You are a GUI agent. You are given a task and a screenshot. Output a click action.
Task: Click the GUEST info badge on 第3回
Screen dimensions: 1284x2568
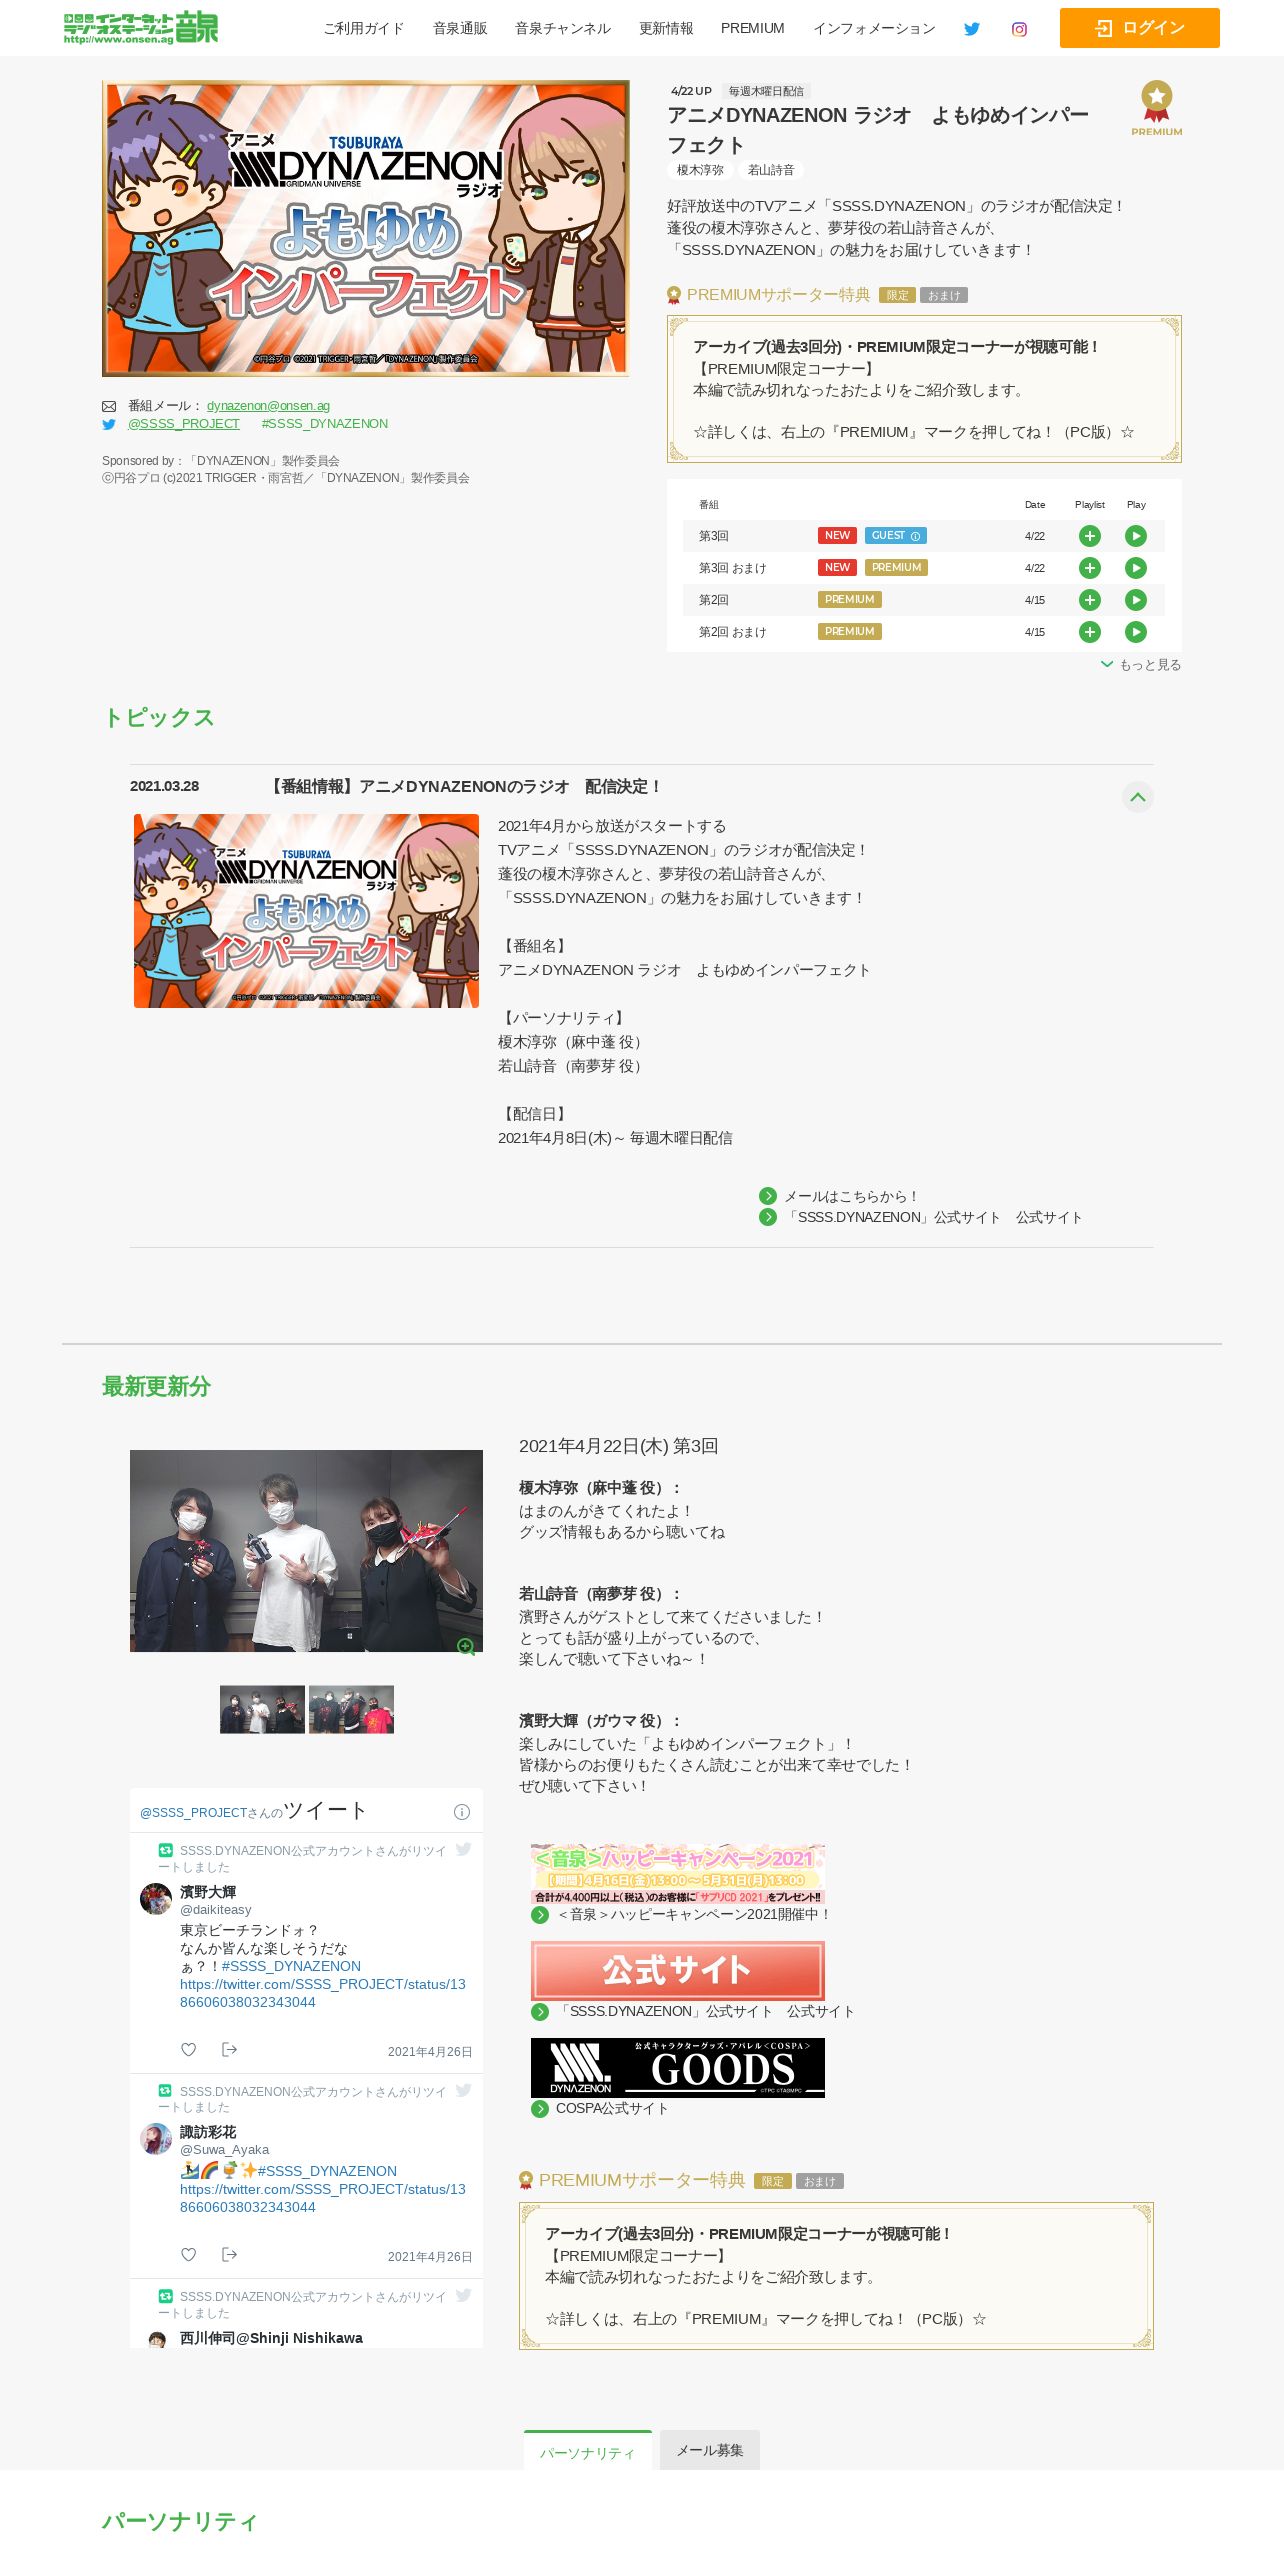point(896,536)
